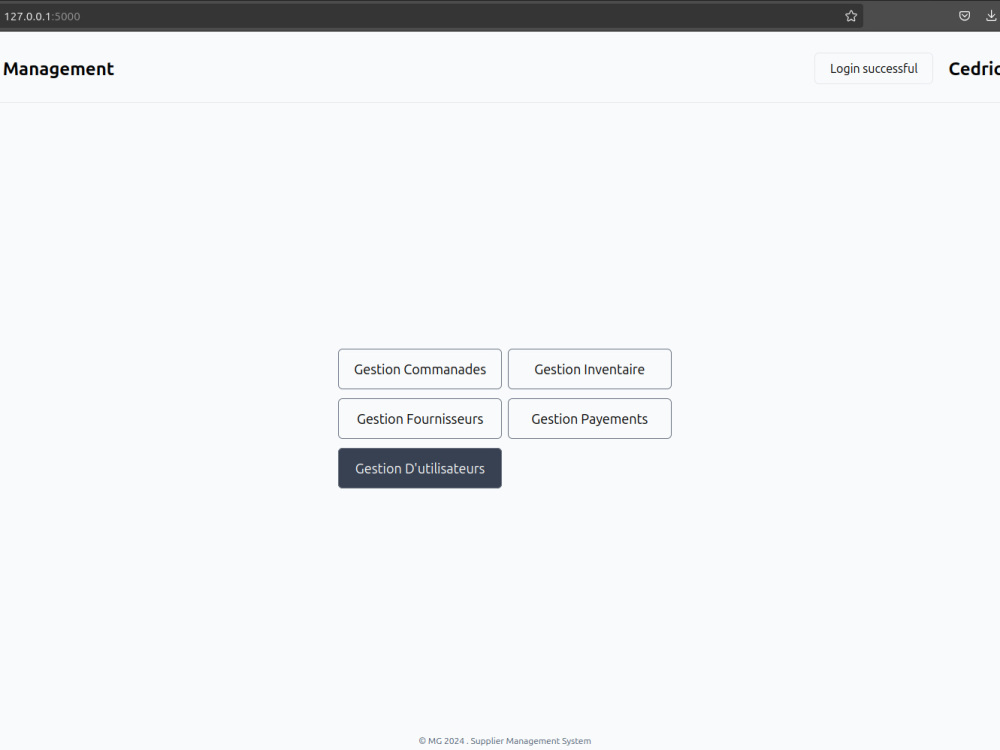Bookmark this page with the star icon
1000x750 pixels.
click(851, 16)
